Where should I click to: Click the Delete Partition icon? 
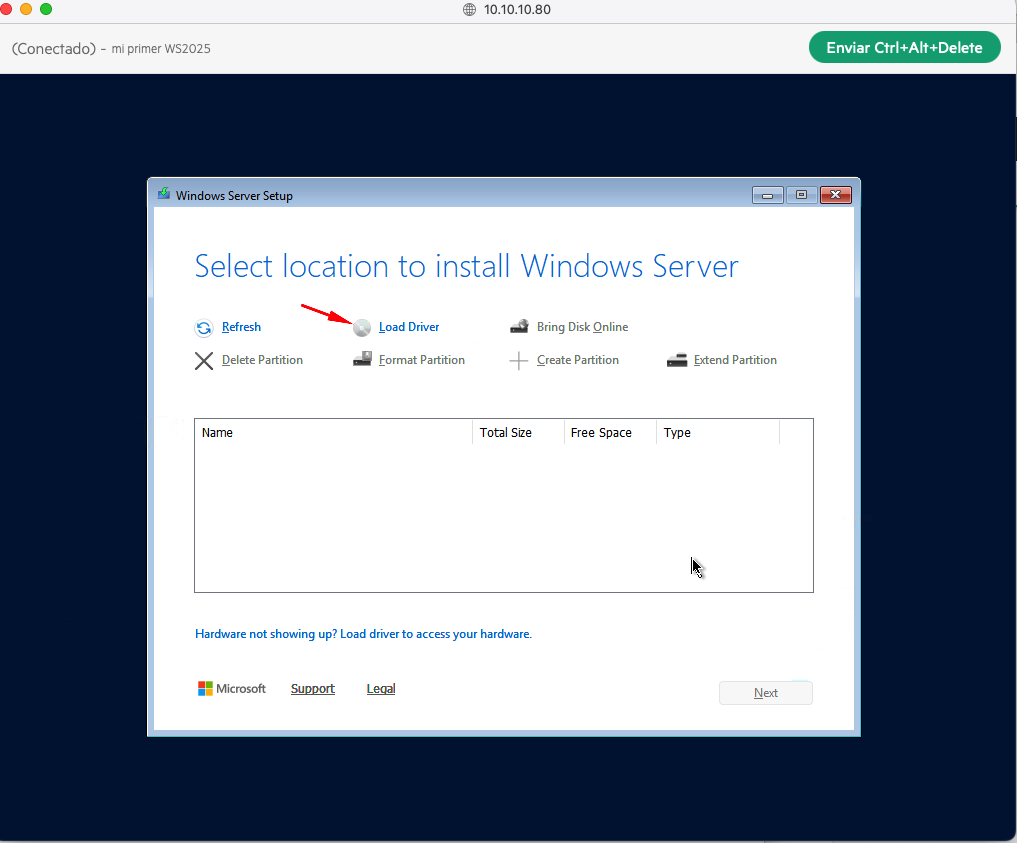pyautogui.click(x=204, y=360)
